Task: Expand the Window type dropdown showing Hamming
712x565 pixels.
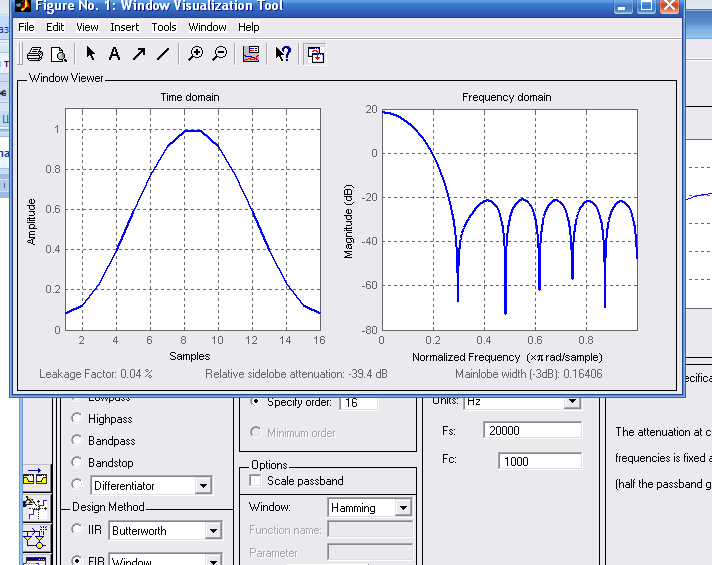Action: (x=403, y=508)
